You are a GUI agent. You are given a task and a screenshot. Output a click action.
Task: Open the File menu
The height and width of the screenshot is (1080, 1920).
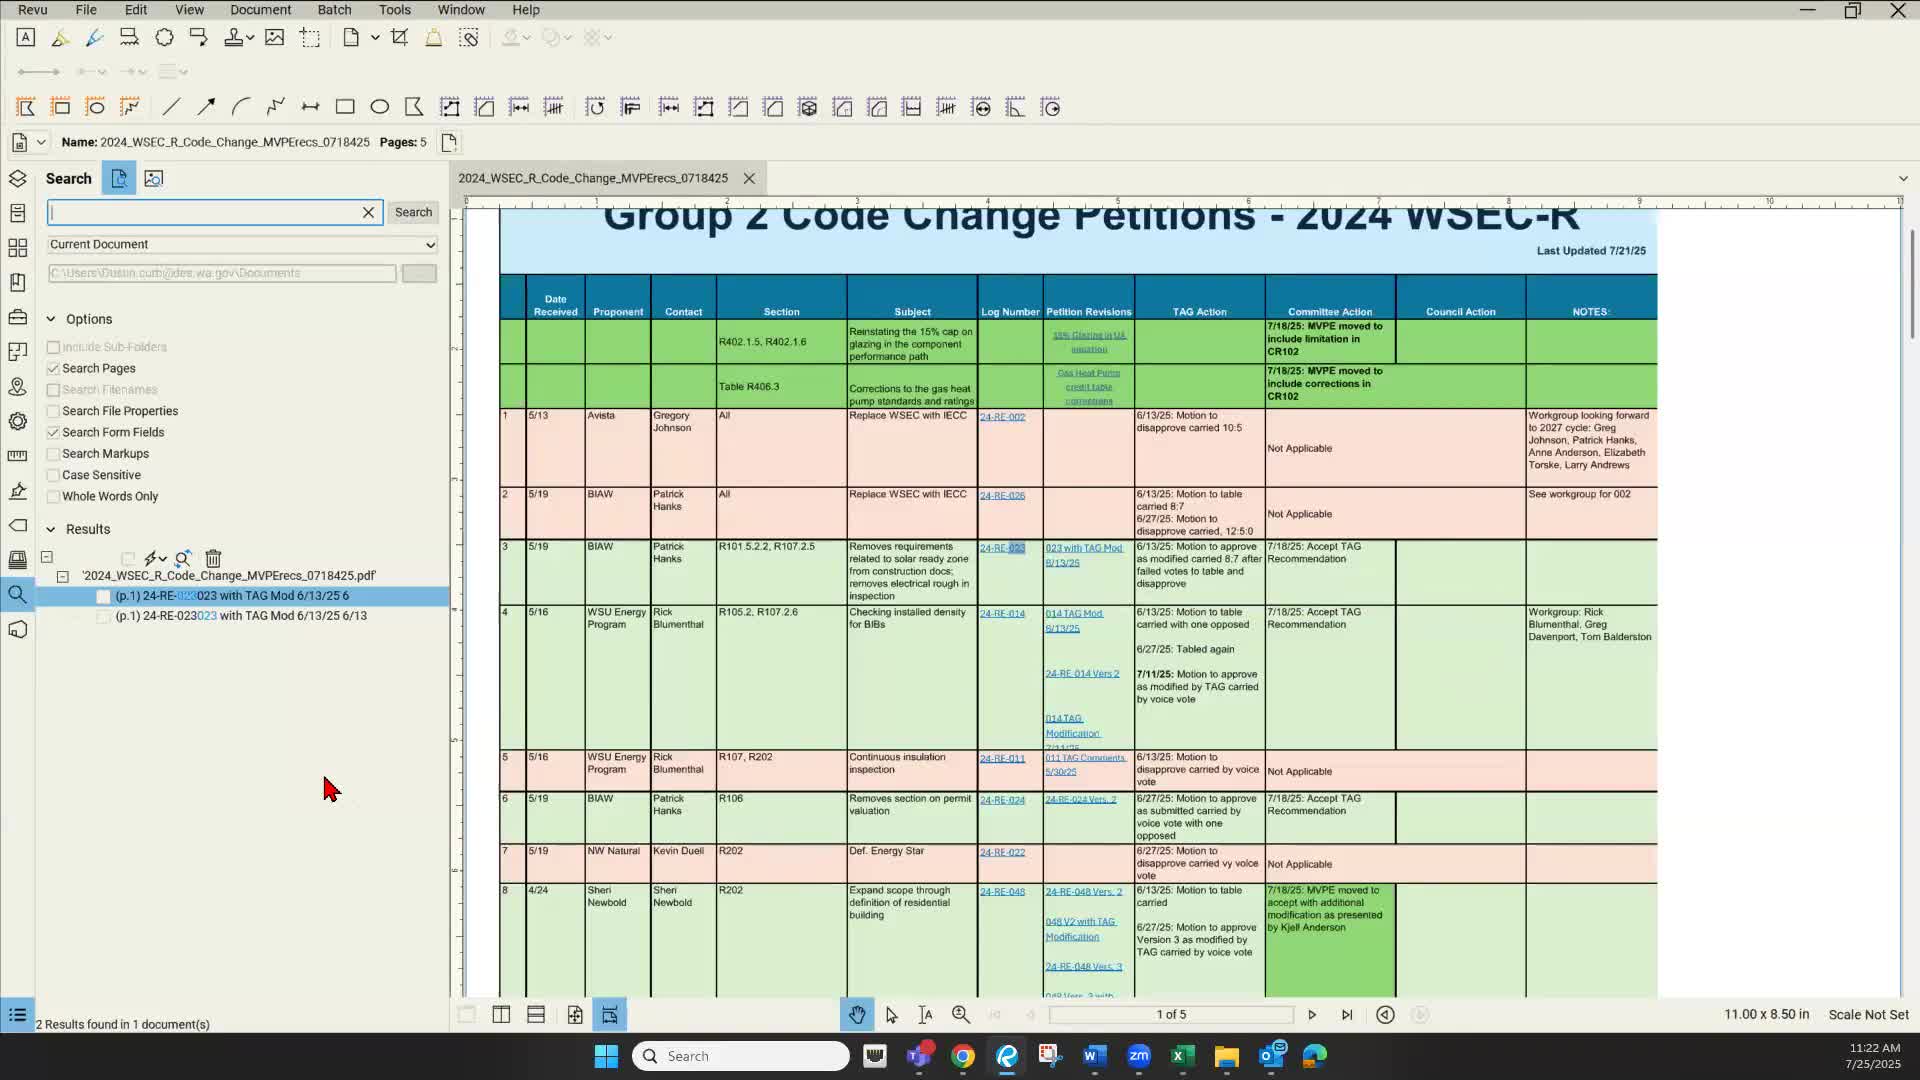[x=86, y=10]
